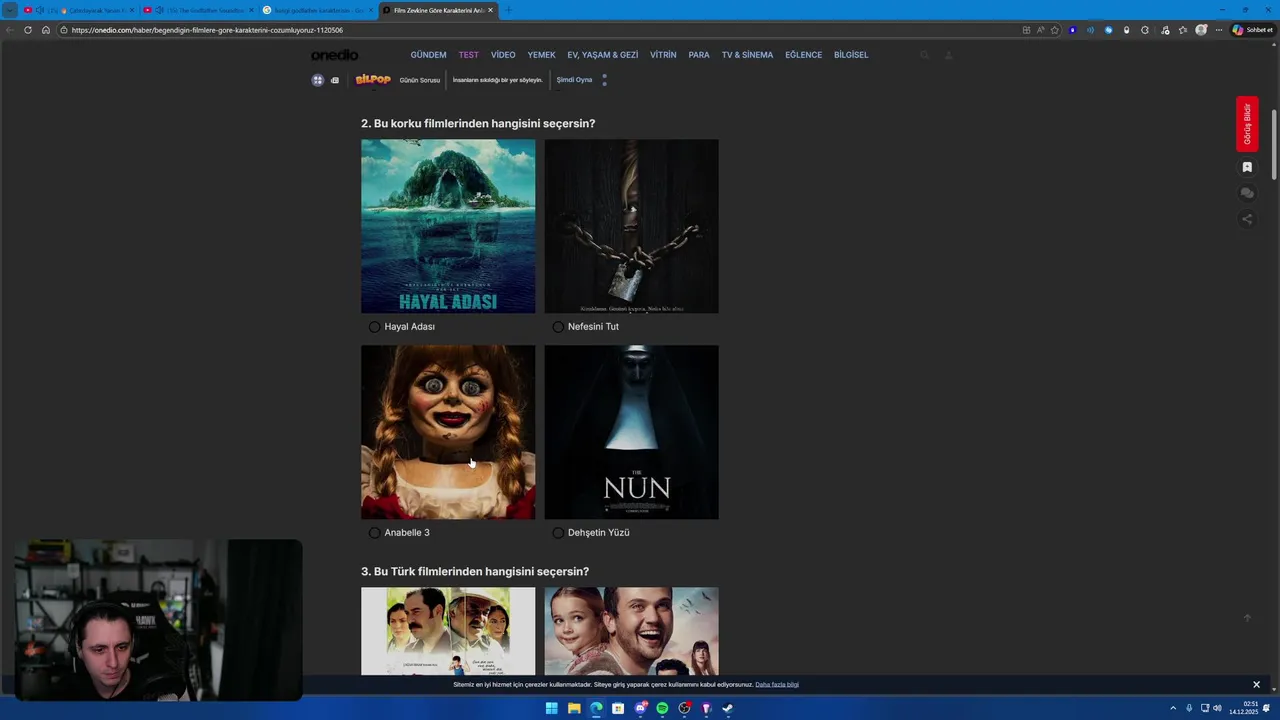Open the Onedio search magnifier
The height and width of the screenshot is (720, 1280).
(925, 55)
